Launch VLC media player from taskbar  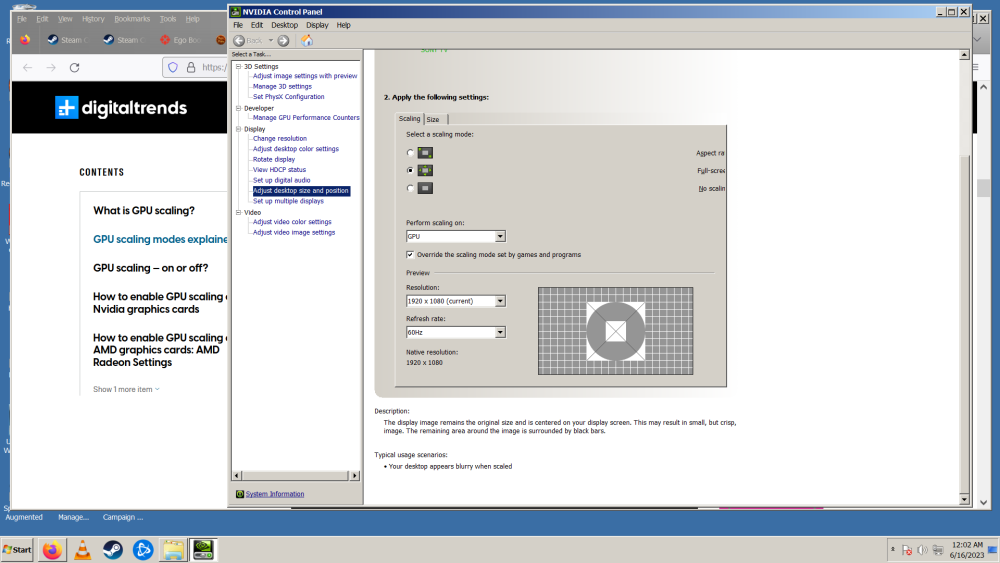(x=83, y=549)
